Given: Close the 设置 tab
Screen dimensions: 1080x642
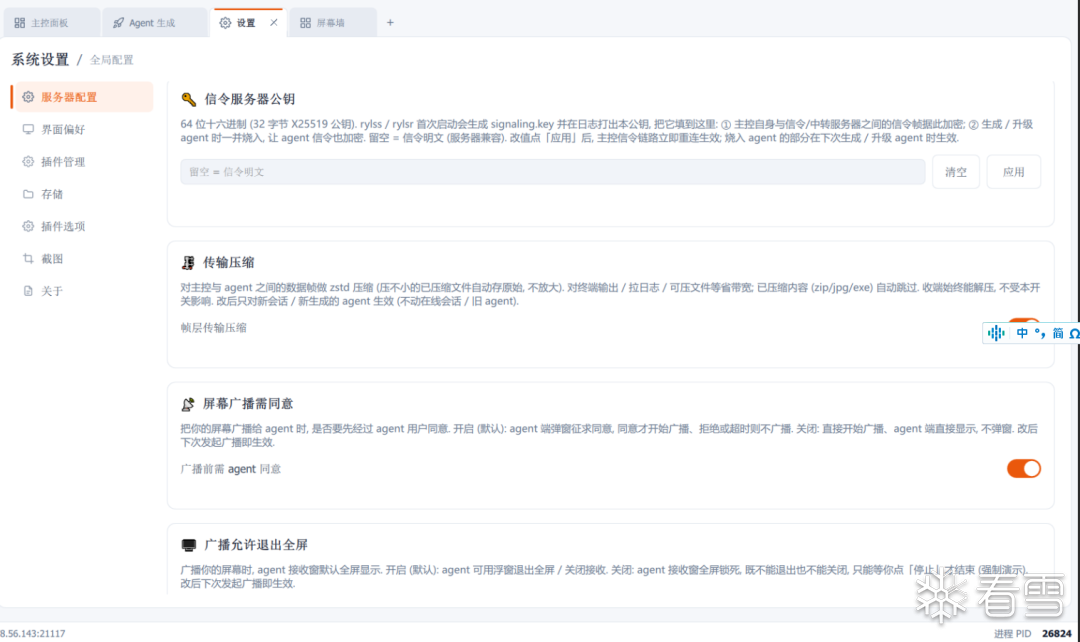Looking at the screenshot, I should click(273, 23).
